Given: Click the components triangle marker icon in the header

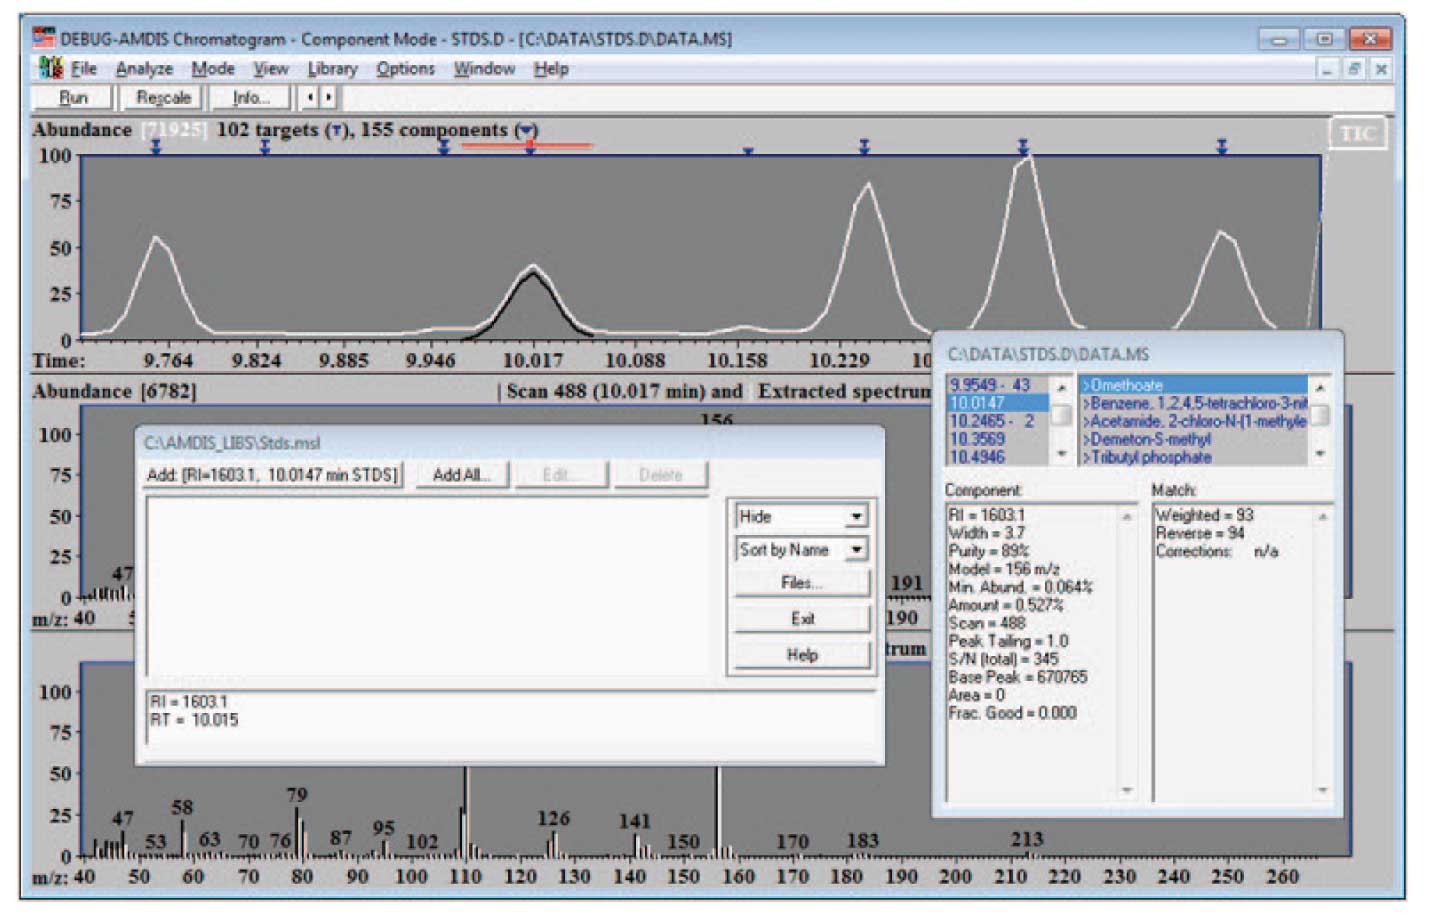Looking at the screenshot, I should click(527, 131).
